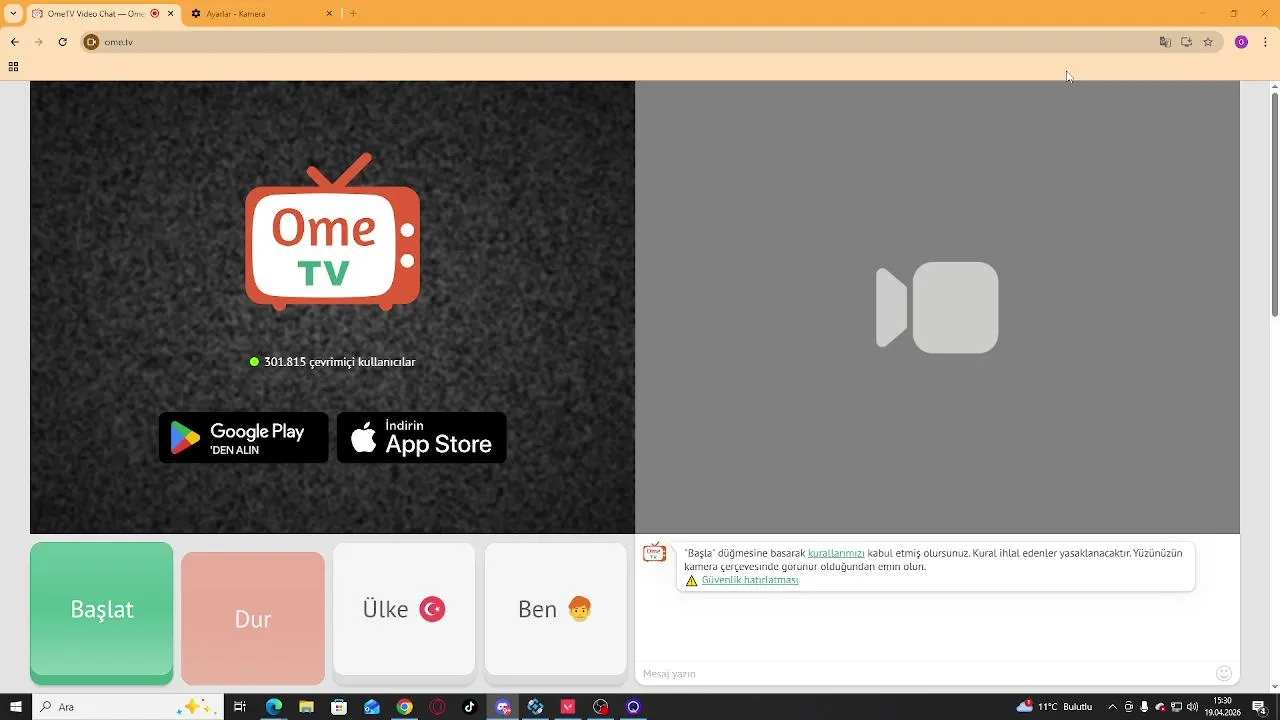The image size is (1280, 720).
Task: Open the notification center icon
Action: tap(1259, 707)
